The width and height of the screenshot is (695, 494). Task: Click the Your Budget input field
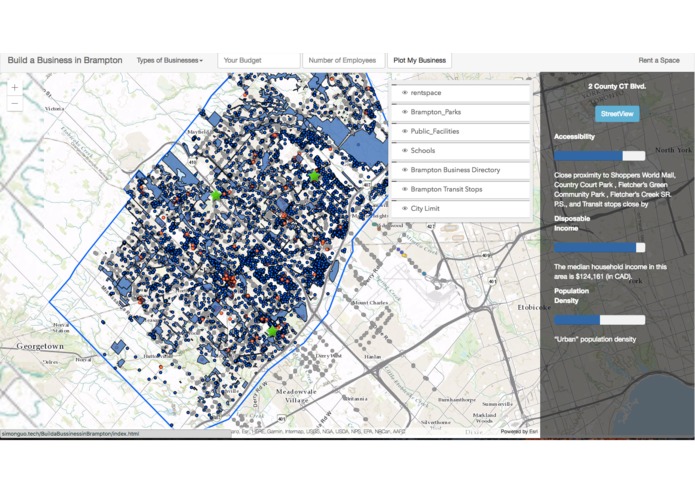click(259, 60)
